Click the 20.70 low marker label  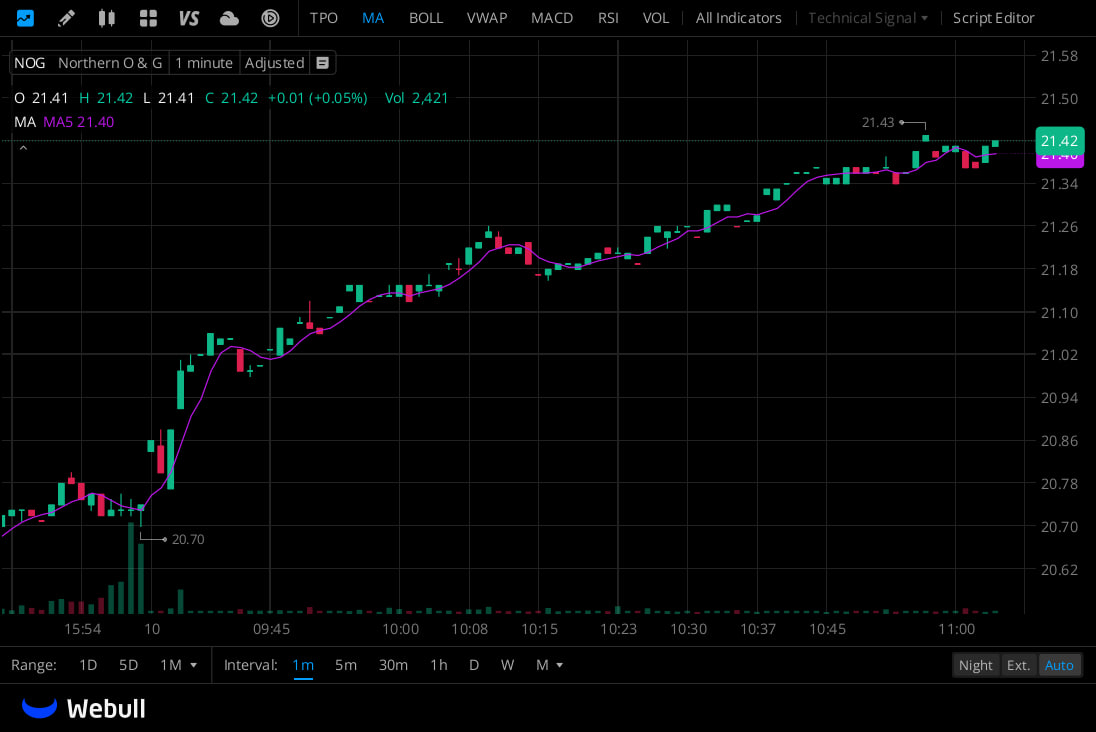[x=188, y=539]
